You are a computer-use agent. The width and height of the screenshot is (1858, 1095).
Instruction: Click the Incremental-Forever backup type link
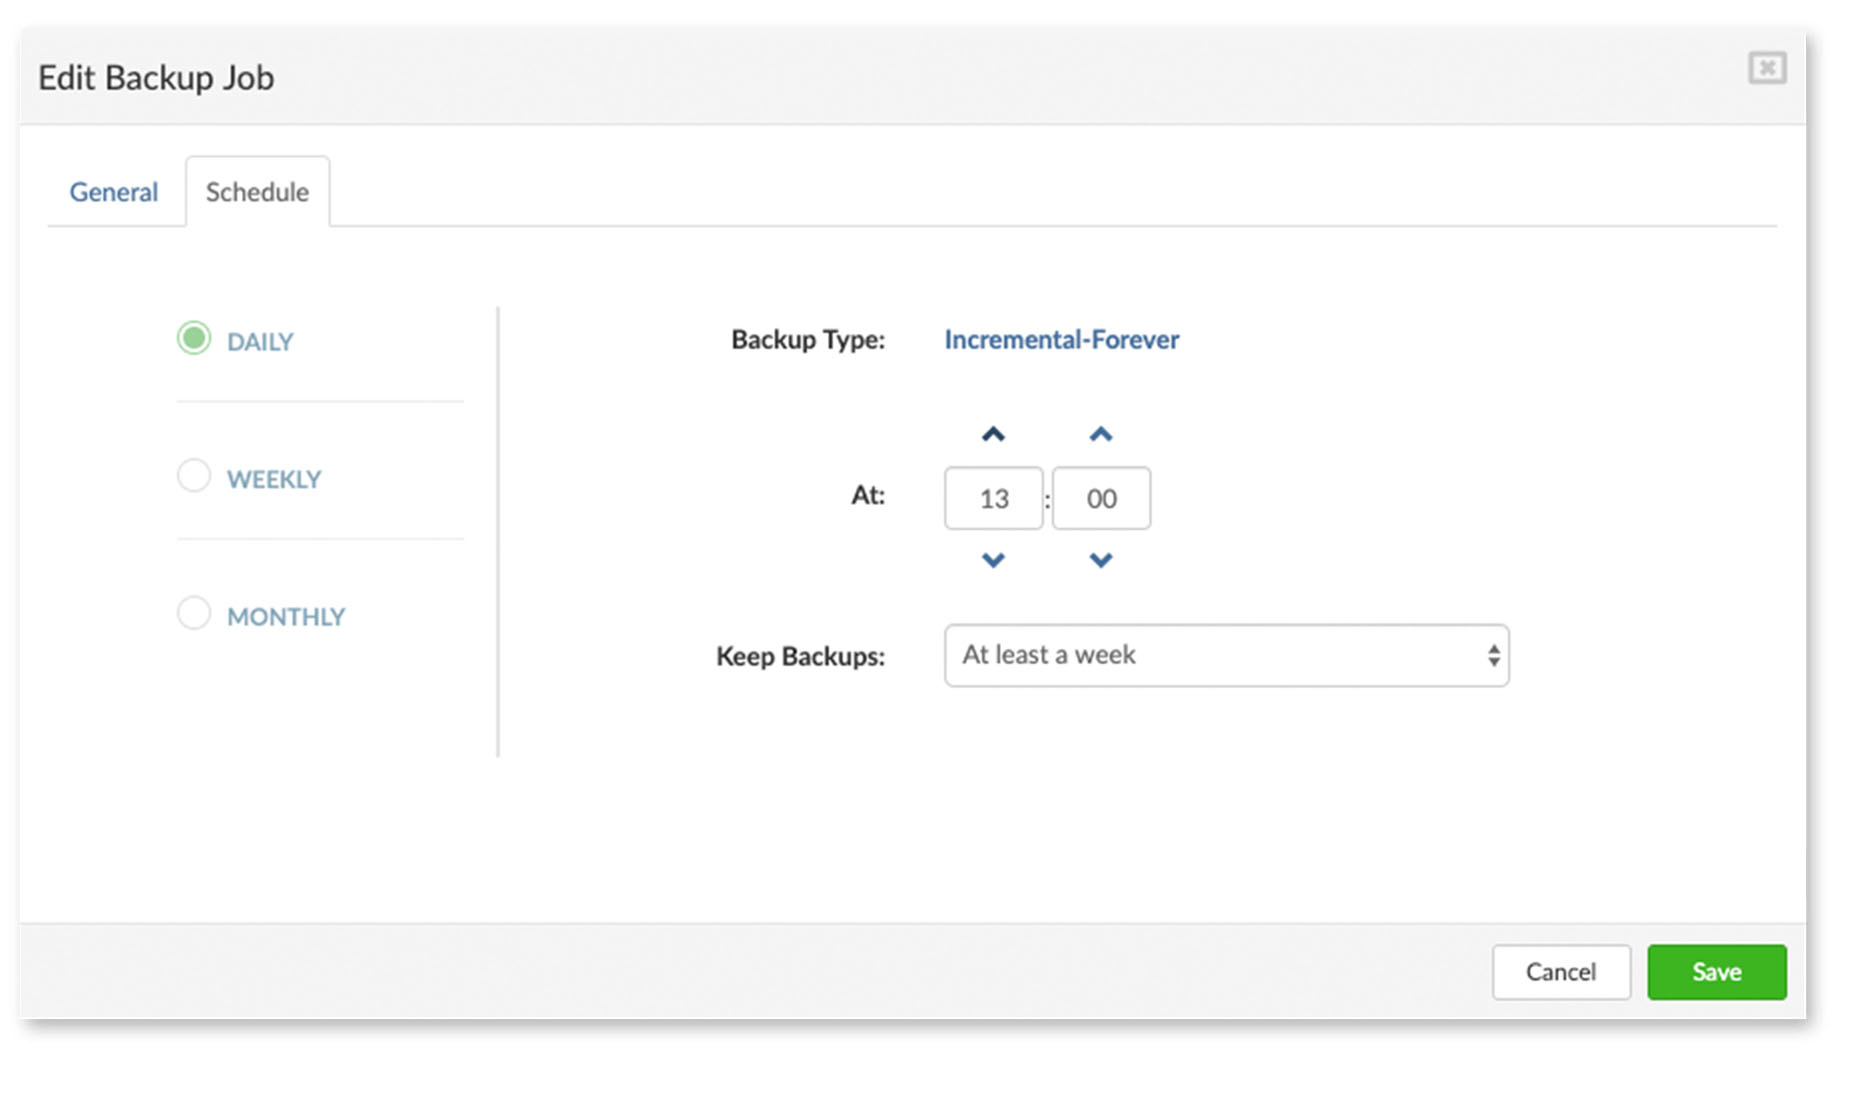(1061, 340)
